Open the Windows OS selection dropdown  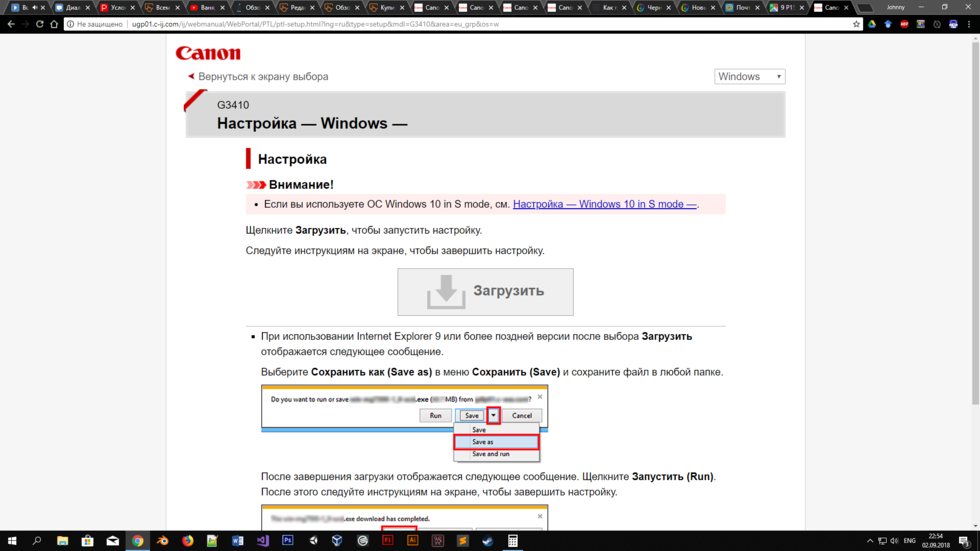[749, 77]
